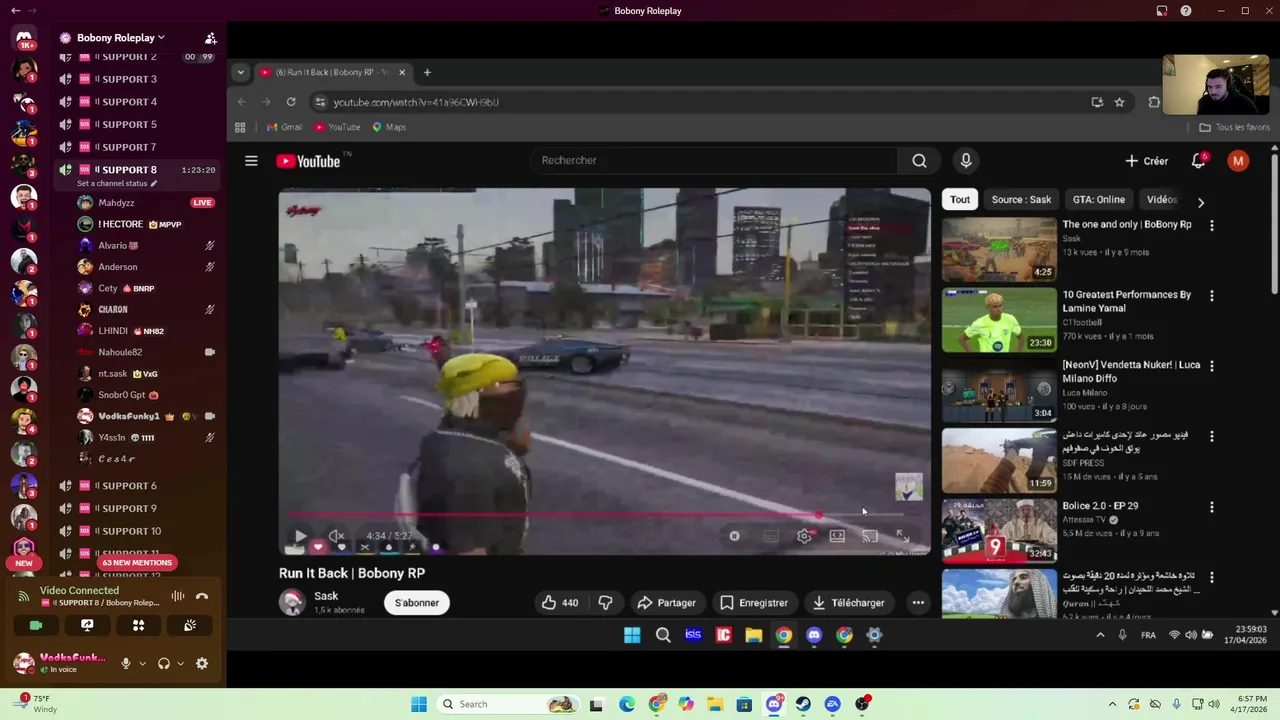Go to the YouTube home logo

tap(308, 161)
